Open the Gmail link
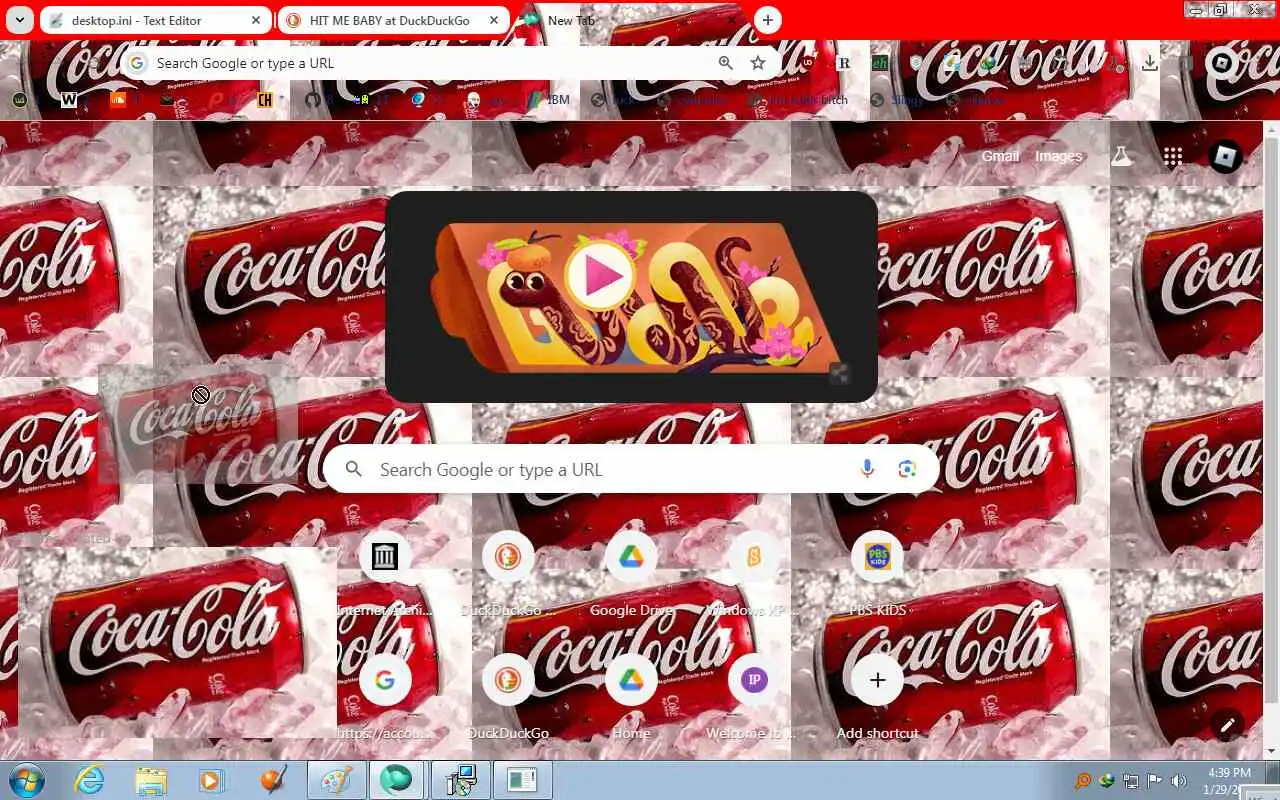Screen dimensions: 1280x800 [1000, 156]
